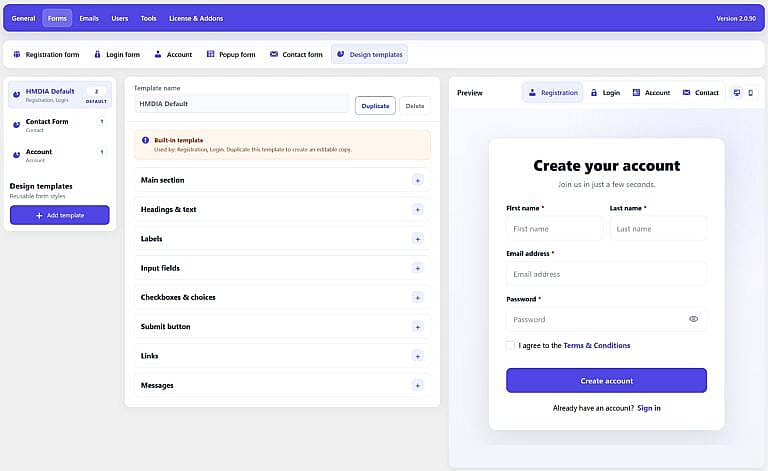
Task: Show the Login preview tab label
Action: [x=611, y=93]
